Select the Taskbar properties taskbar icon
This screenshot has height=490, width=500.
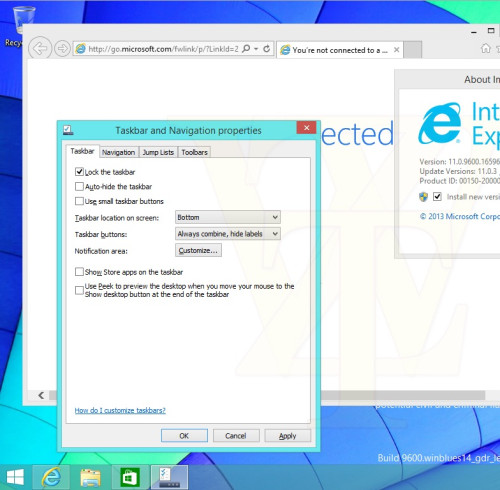(x=169, y=477)
